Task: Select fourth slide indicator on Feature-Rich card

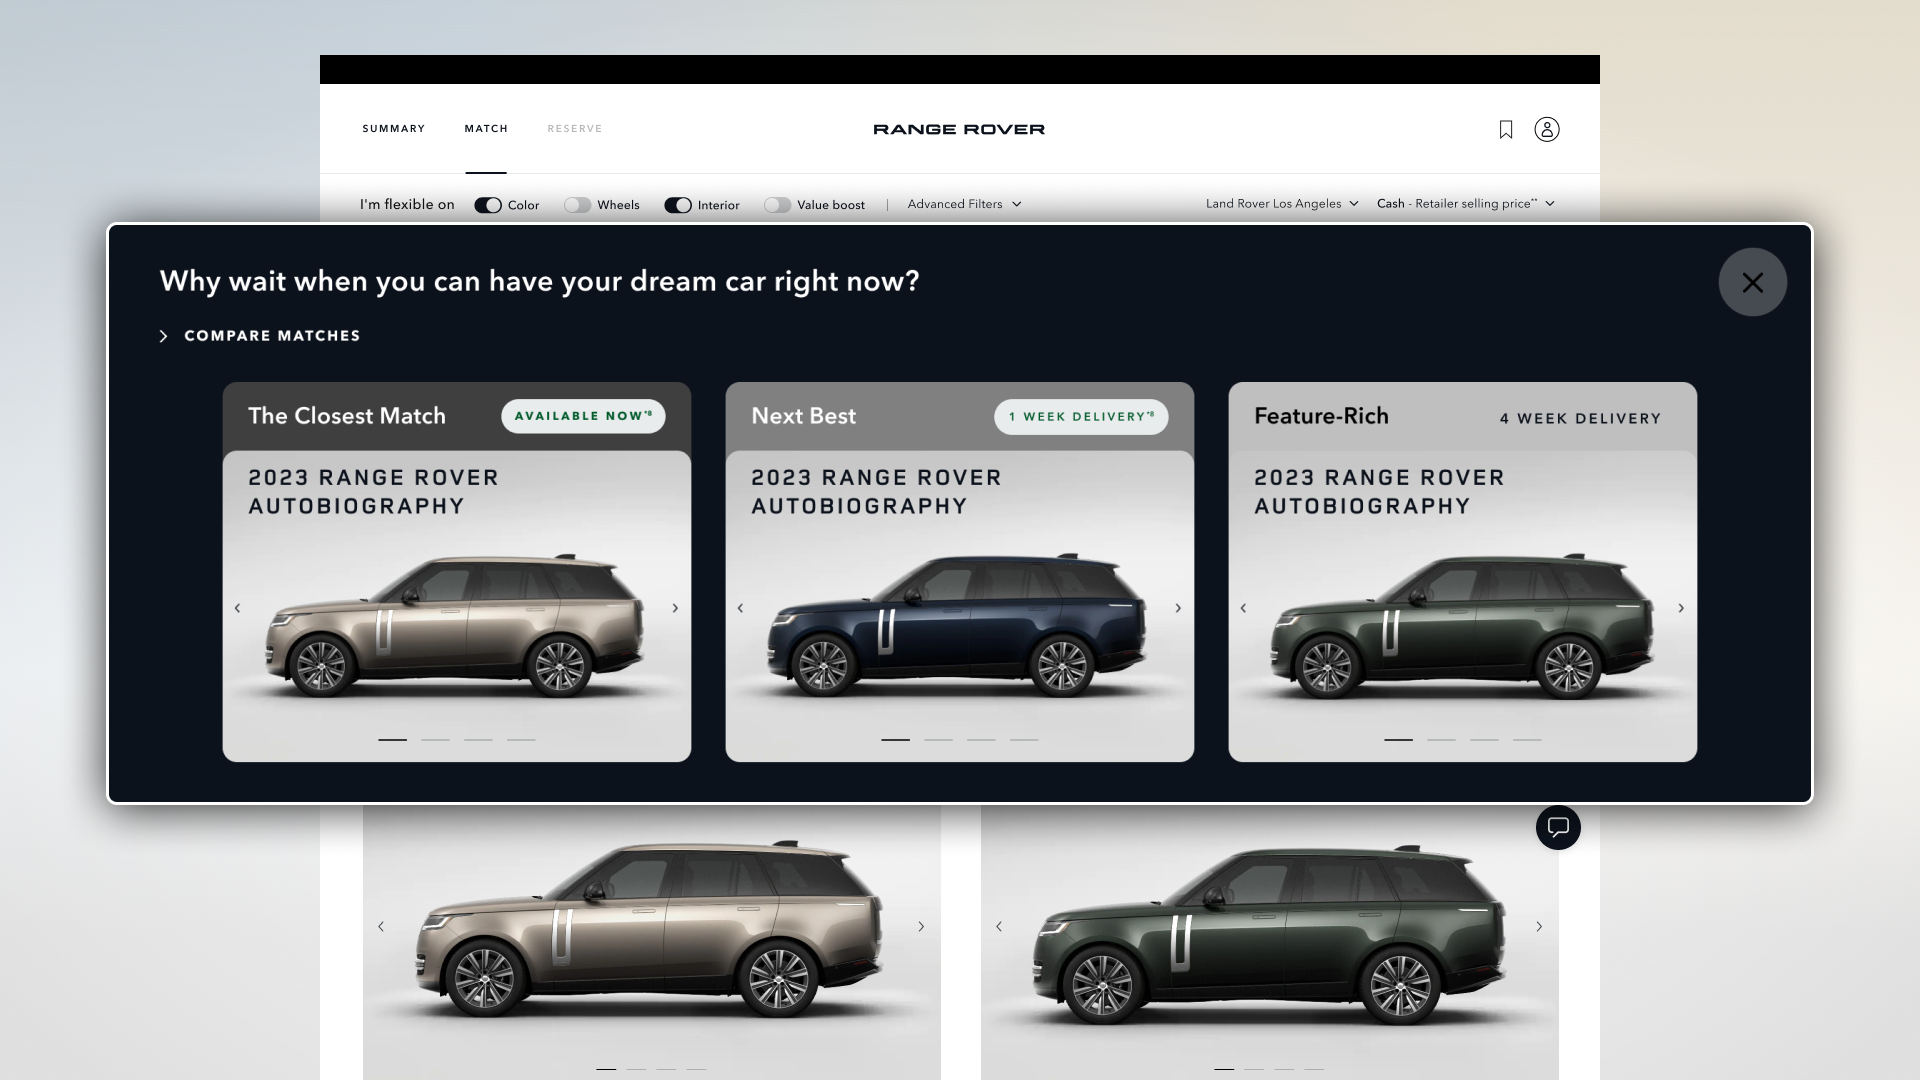Action: click(1527, 740)
